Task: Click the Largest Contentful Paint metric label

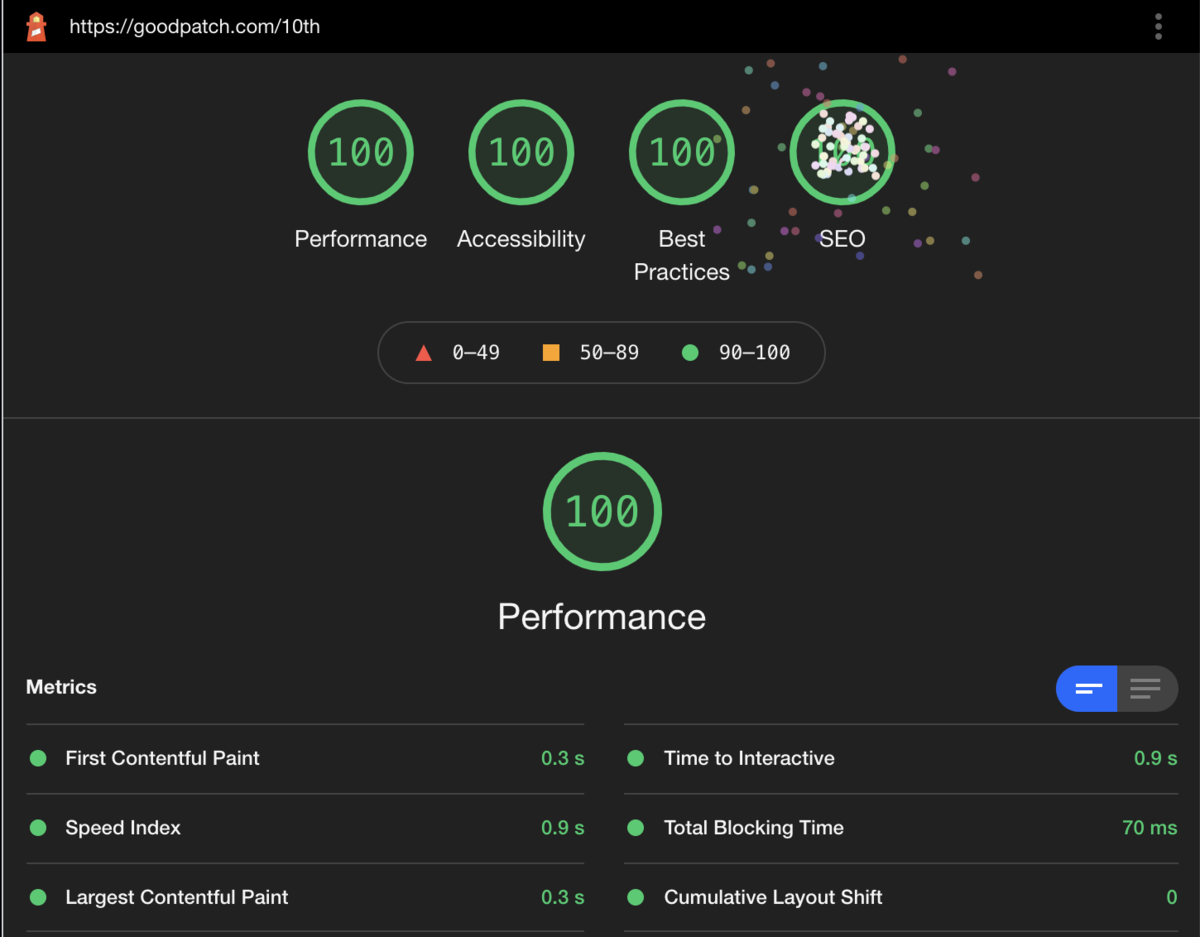Action: (176, 897)
